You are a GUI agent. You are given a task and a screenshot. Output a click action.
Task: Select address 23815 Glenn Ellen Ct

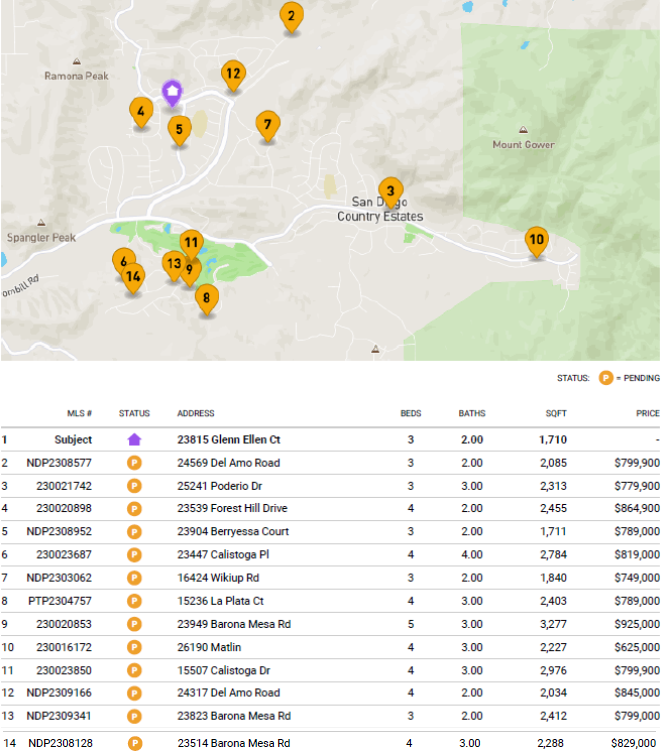(228, 440)
